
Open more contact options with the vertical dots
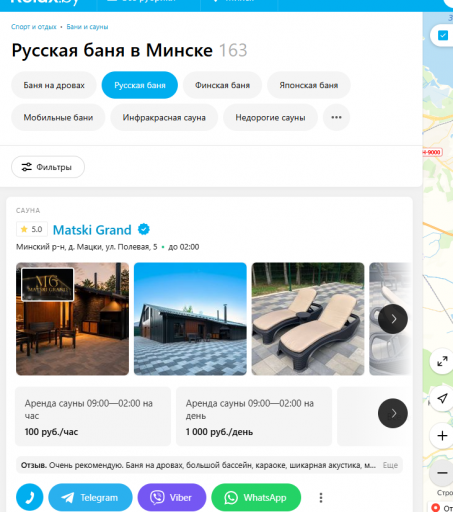[321, 497]
